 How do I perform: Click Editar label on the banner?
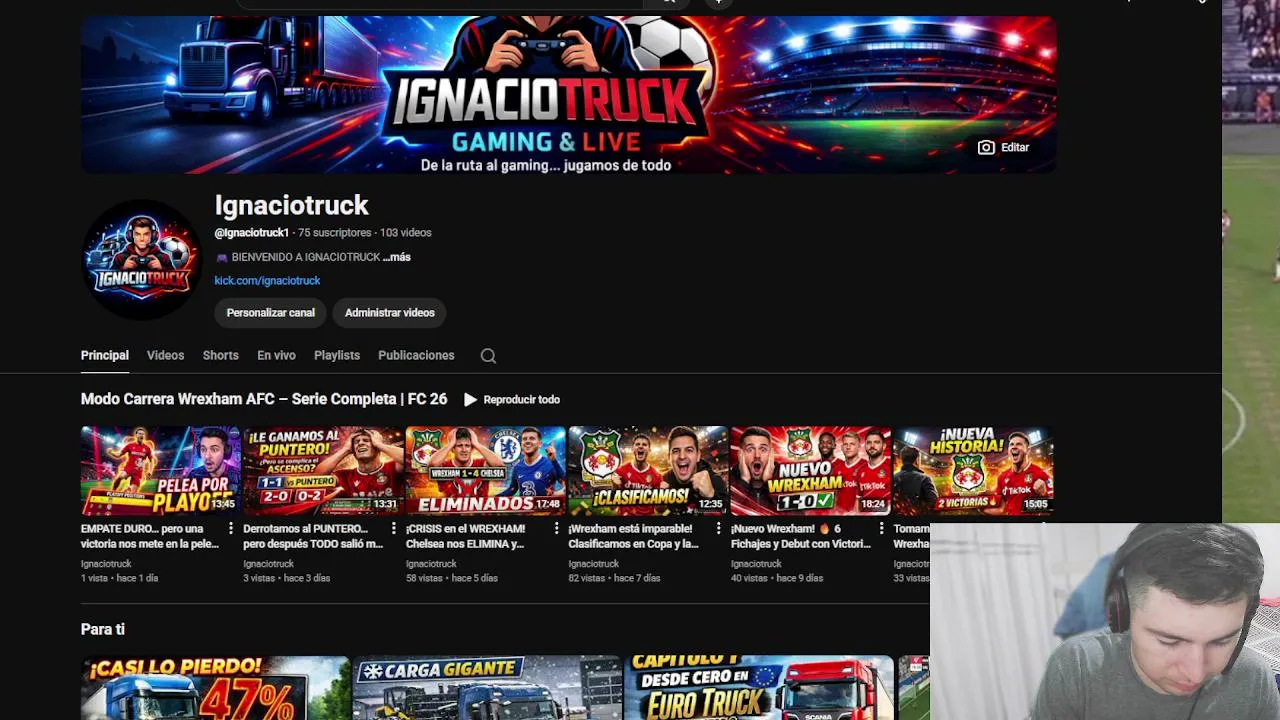[x=1015, y=147]
